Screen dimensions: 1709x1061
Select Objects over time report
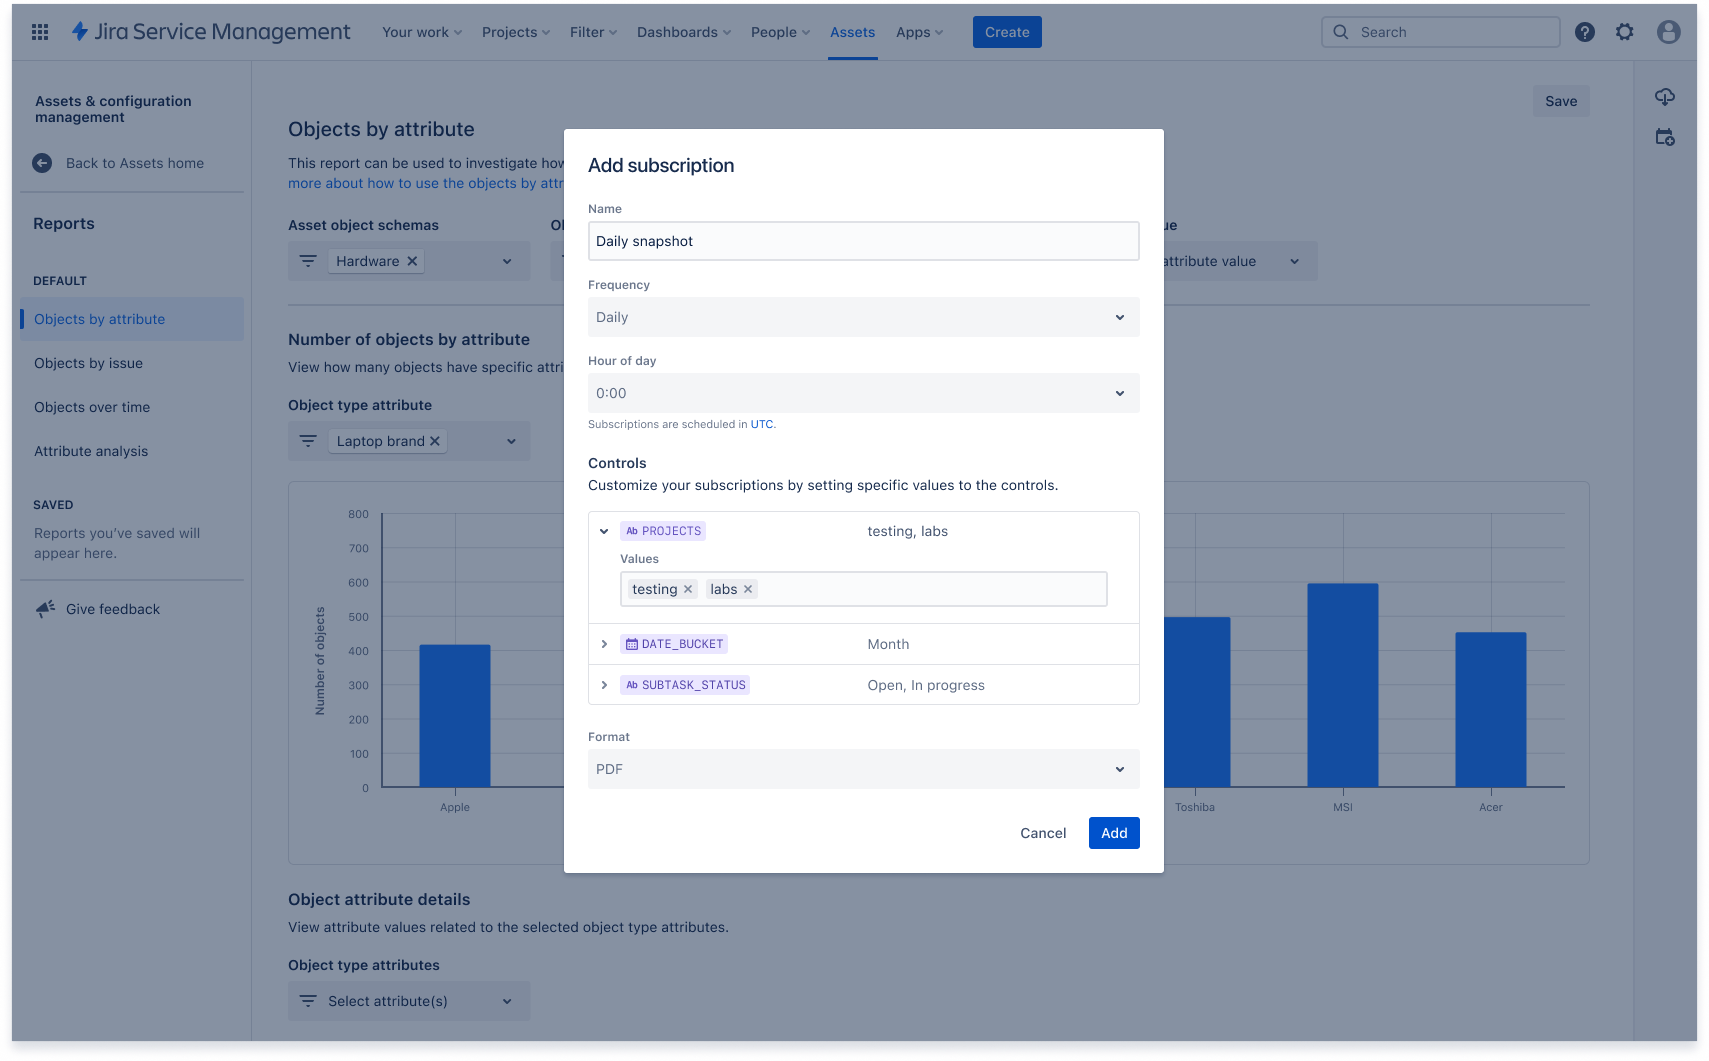[92, 407]
